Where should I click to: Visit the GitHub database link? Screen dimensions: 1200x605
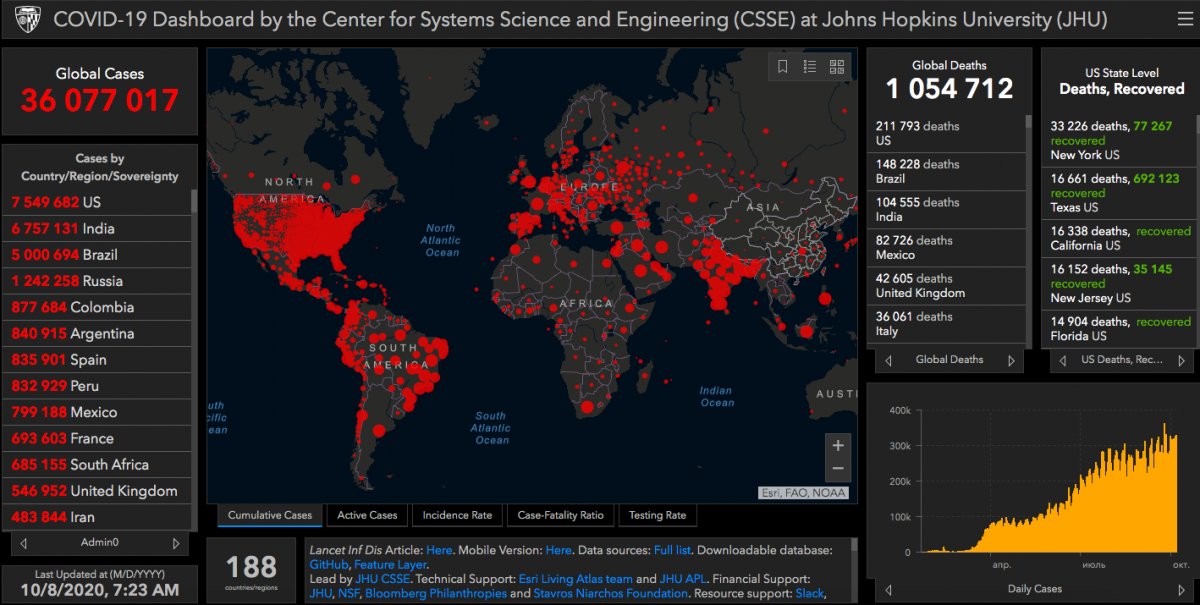click(x=329, y=564)
